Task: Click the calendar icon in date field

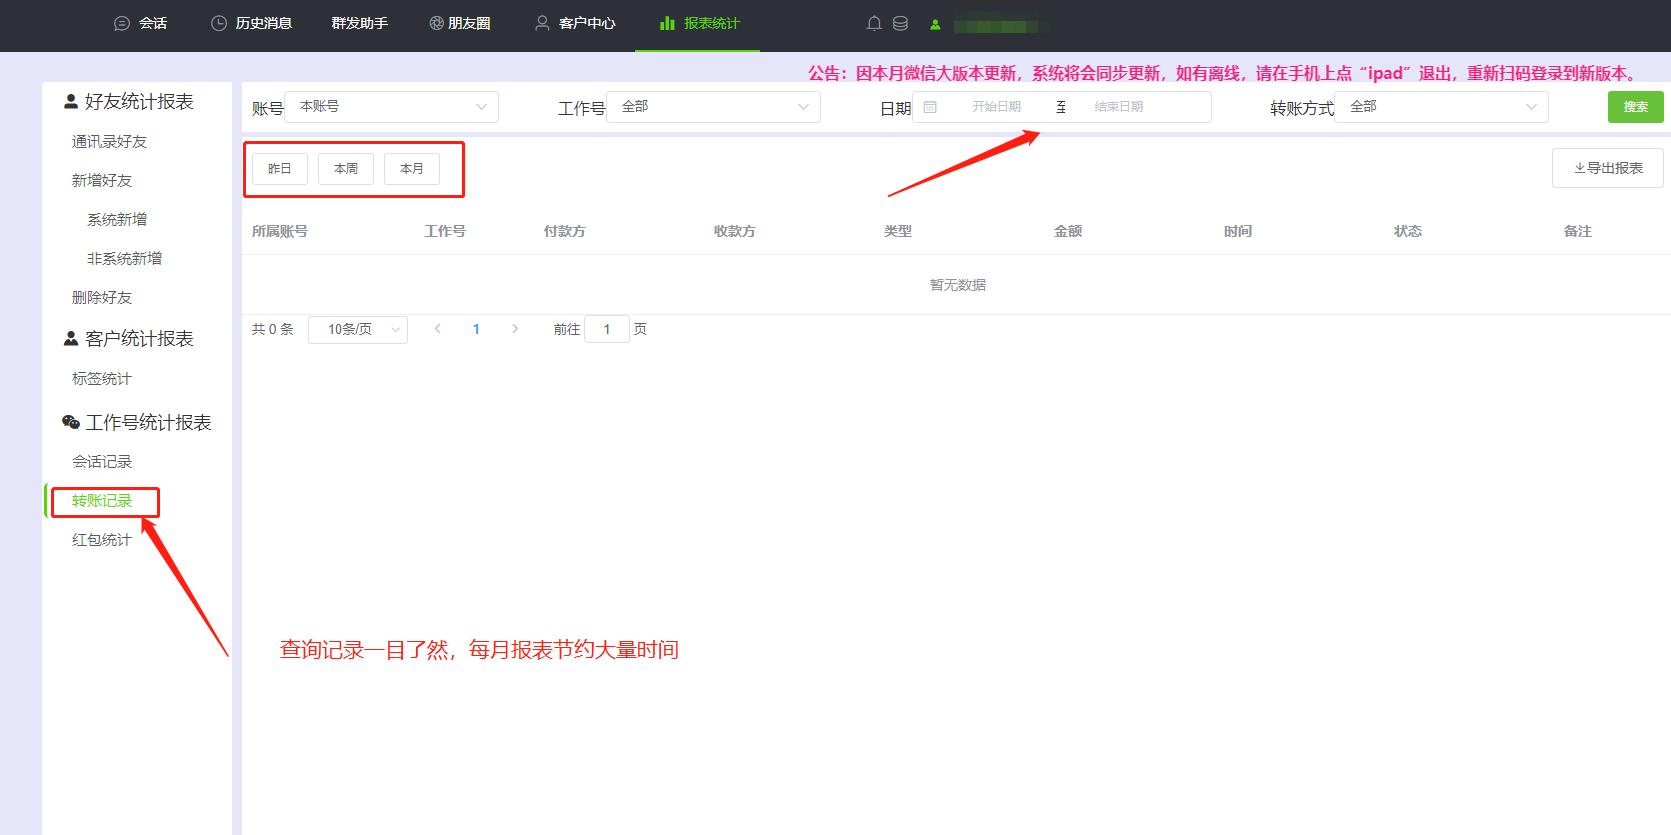Action: (x=930, y=107)
